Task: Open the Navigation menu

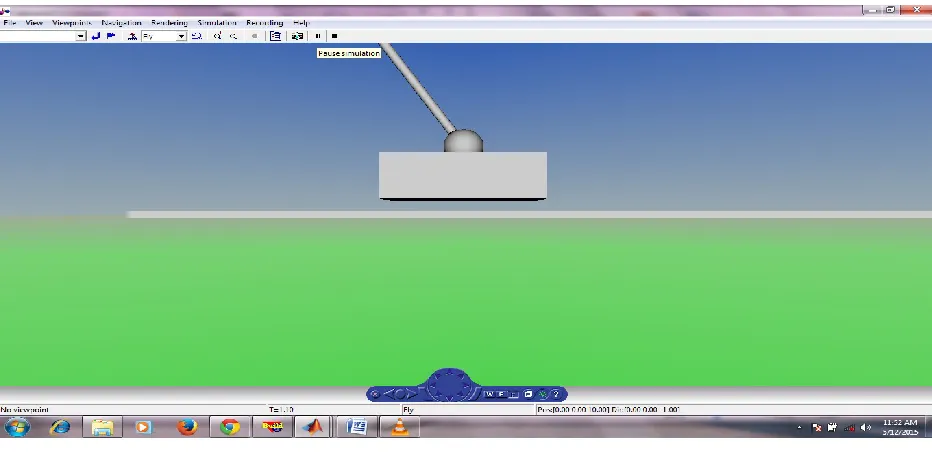Action: (x=121, y=23)
